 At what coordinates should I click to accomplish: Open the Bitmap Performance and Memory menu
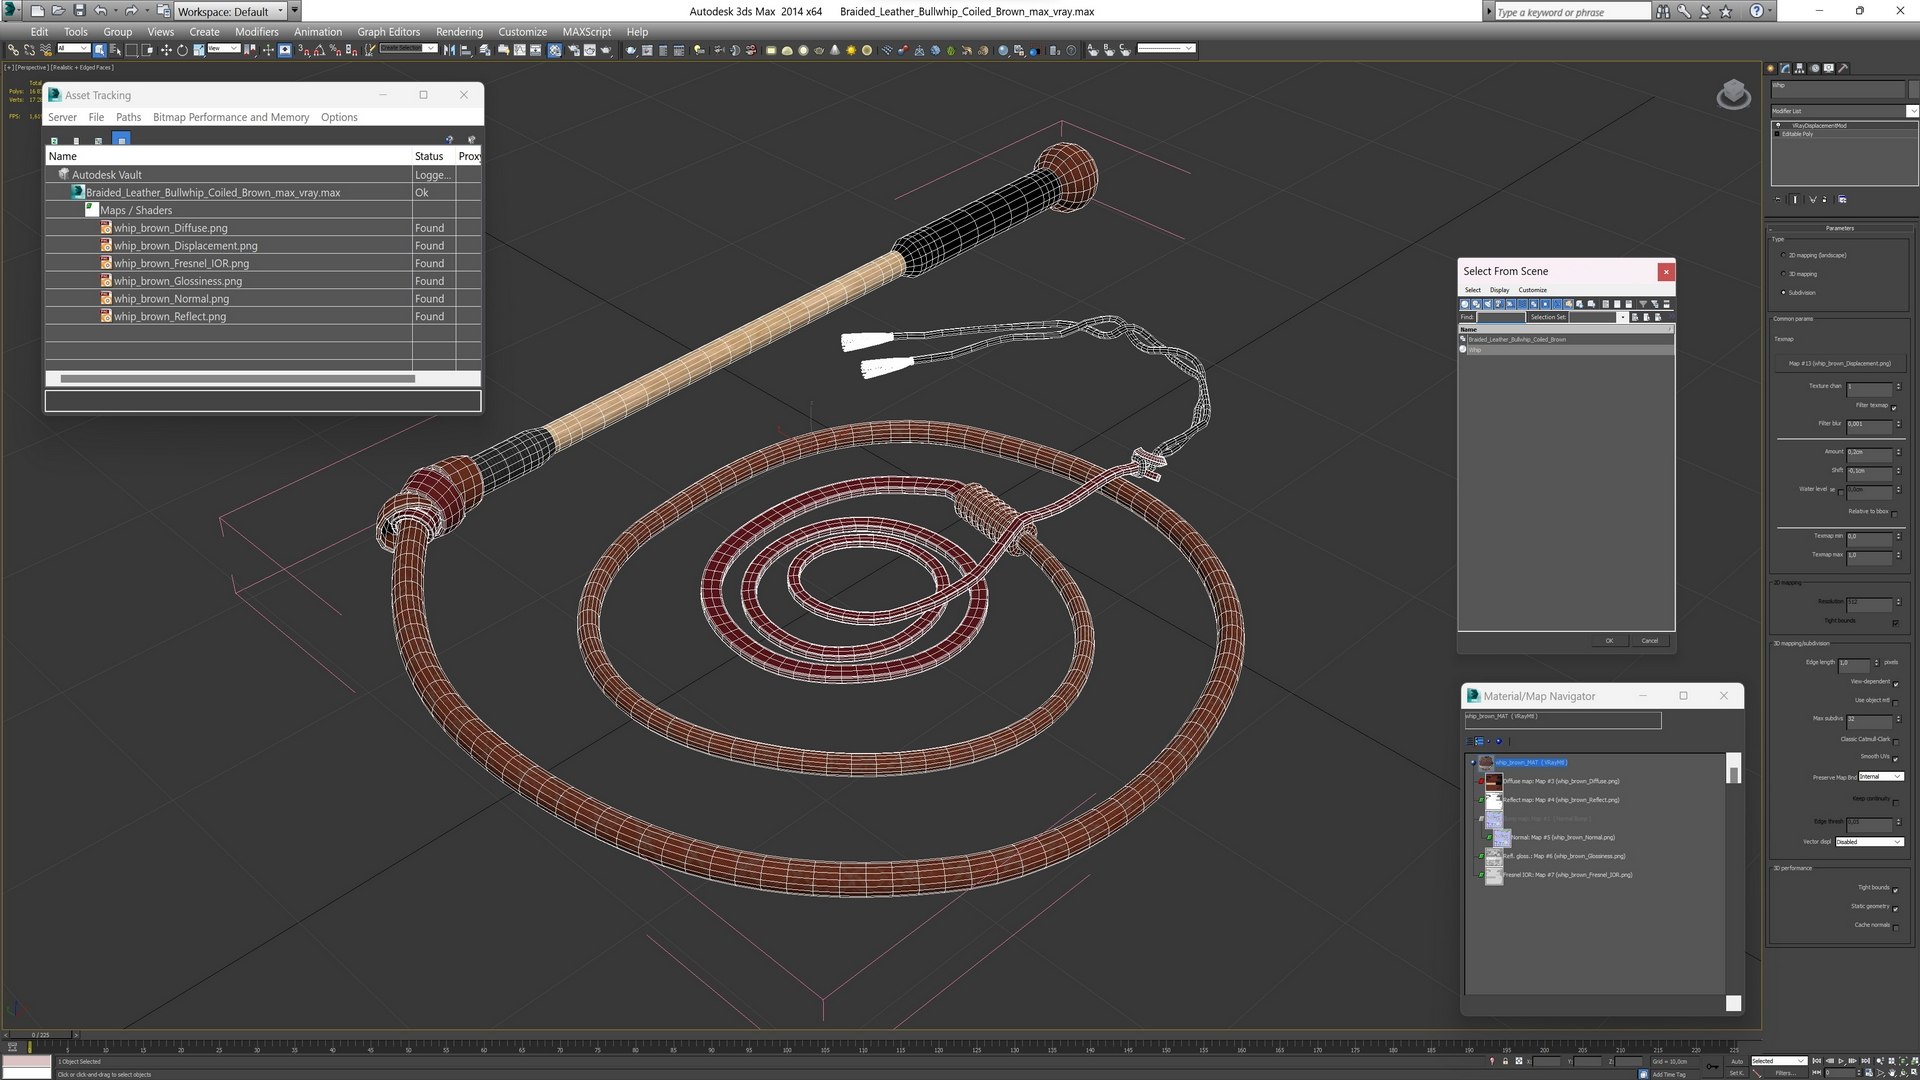click(x=230, y=117)
